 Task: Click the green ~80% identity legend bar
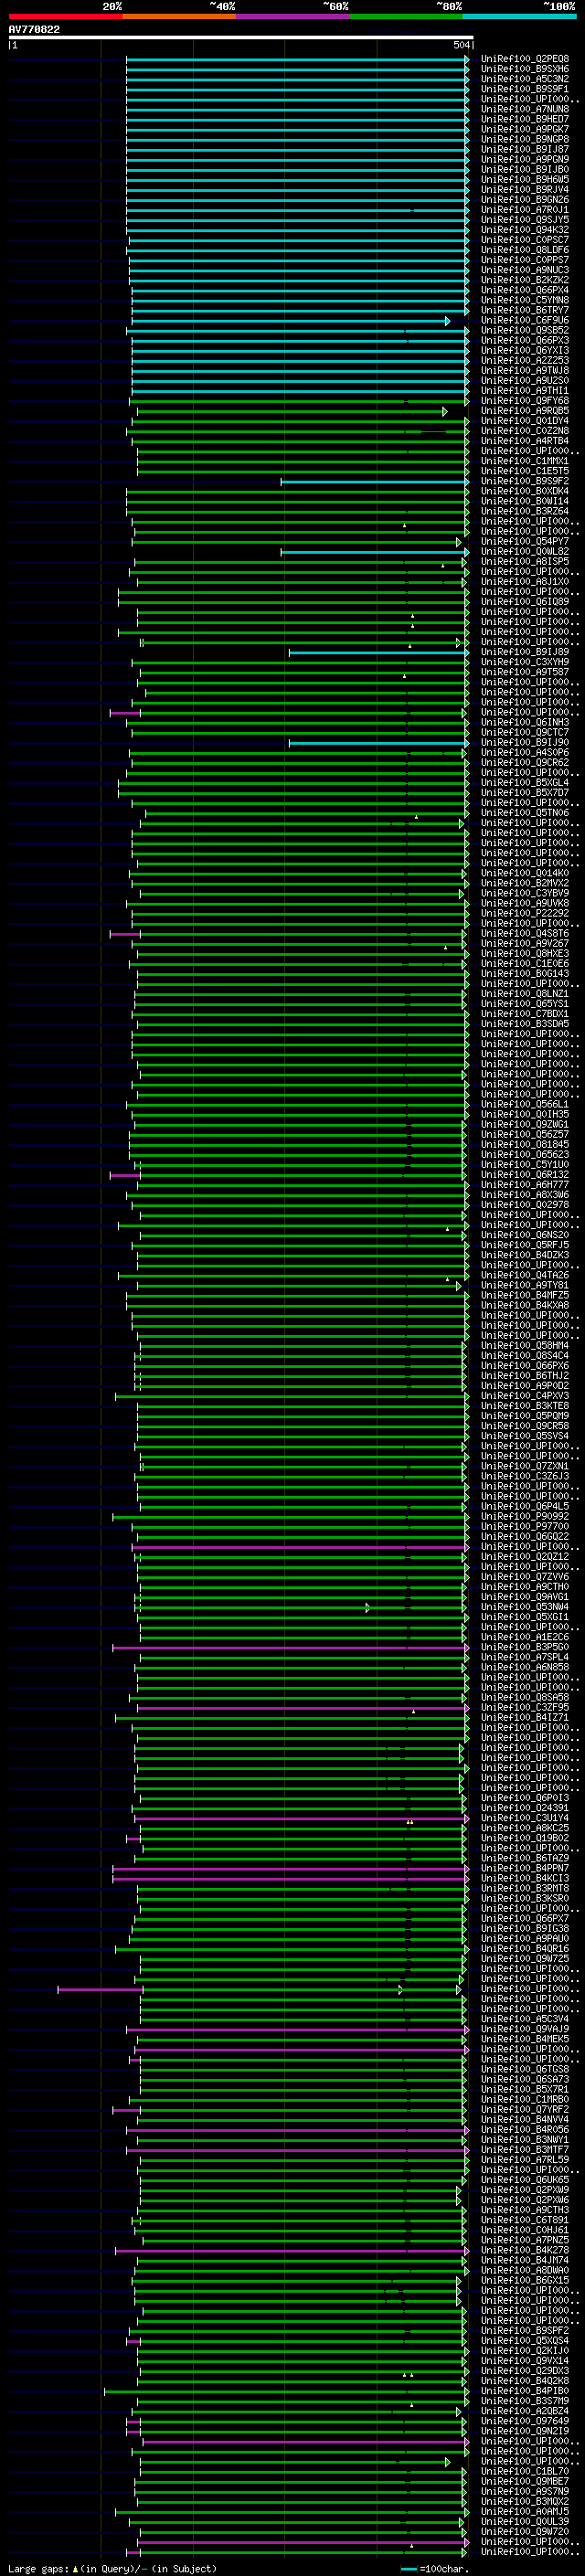406,16
